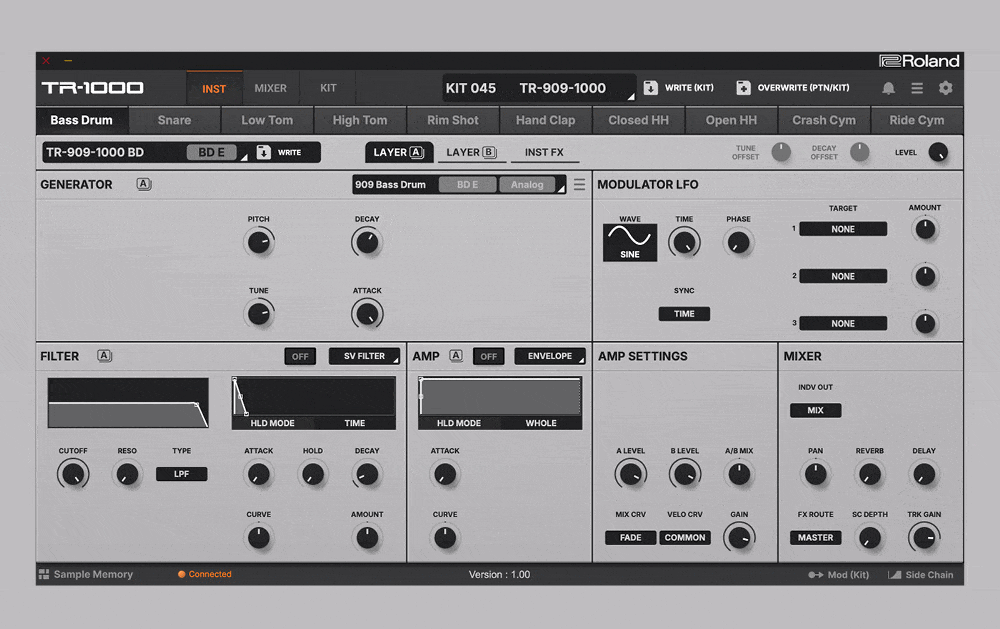Viewport: 1000px width, 629px height.
Task: Click the Sample Memory grid icon
Action: (44, 575)
